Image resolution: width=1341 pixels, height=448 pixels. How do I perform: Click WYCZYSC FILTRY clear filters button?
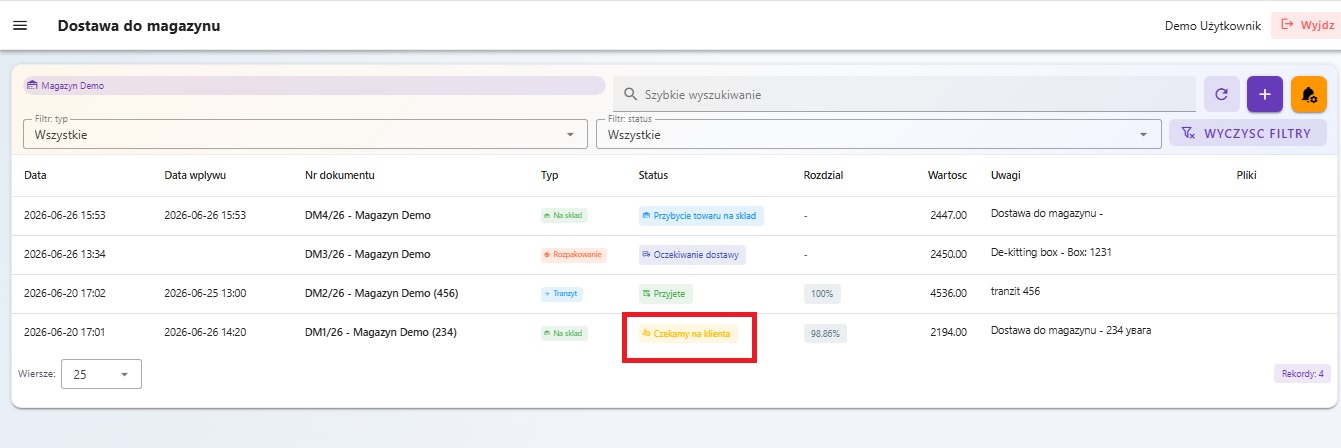tap(1247, 133)
